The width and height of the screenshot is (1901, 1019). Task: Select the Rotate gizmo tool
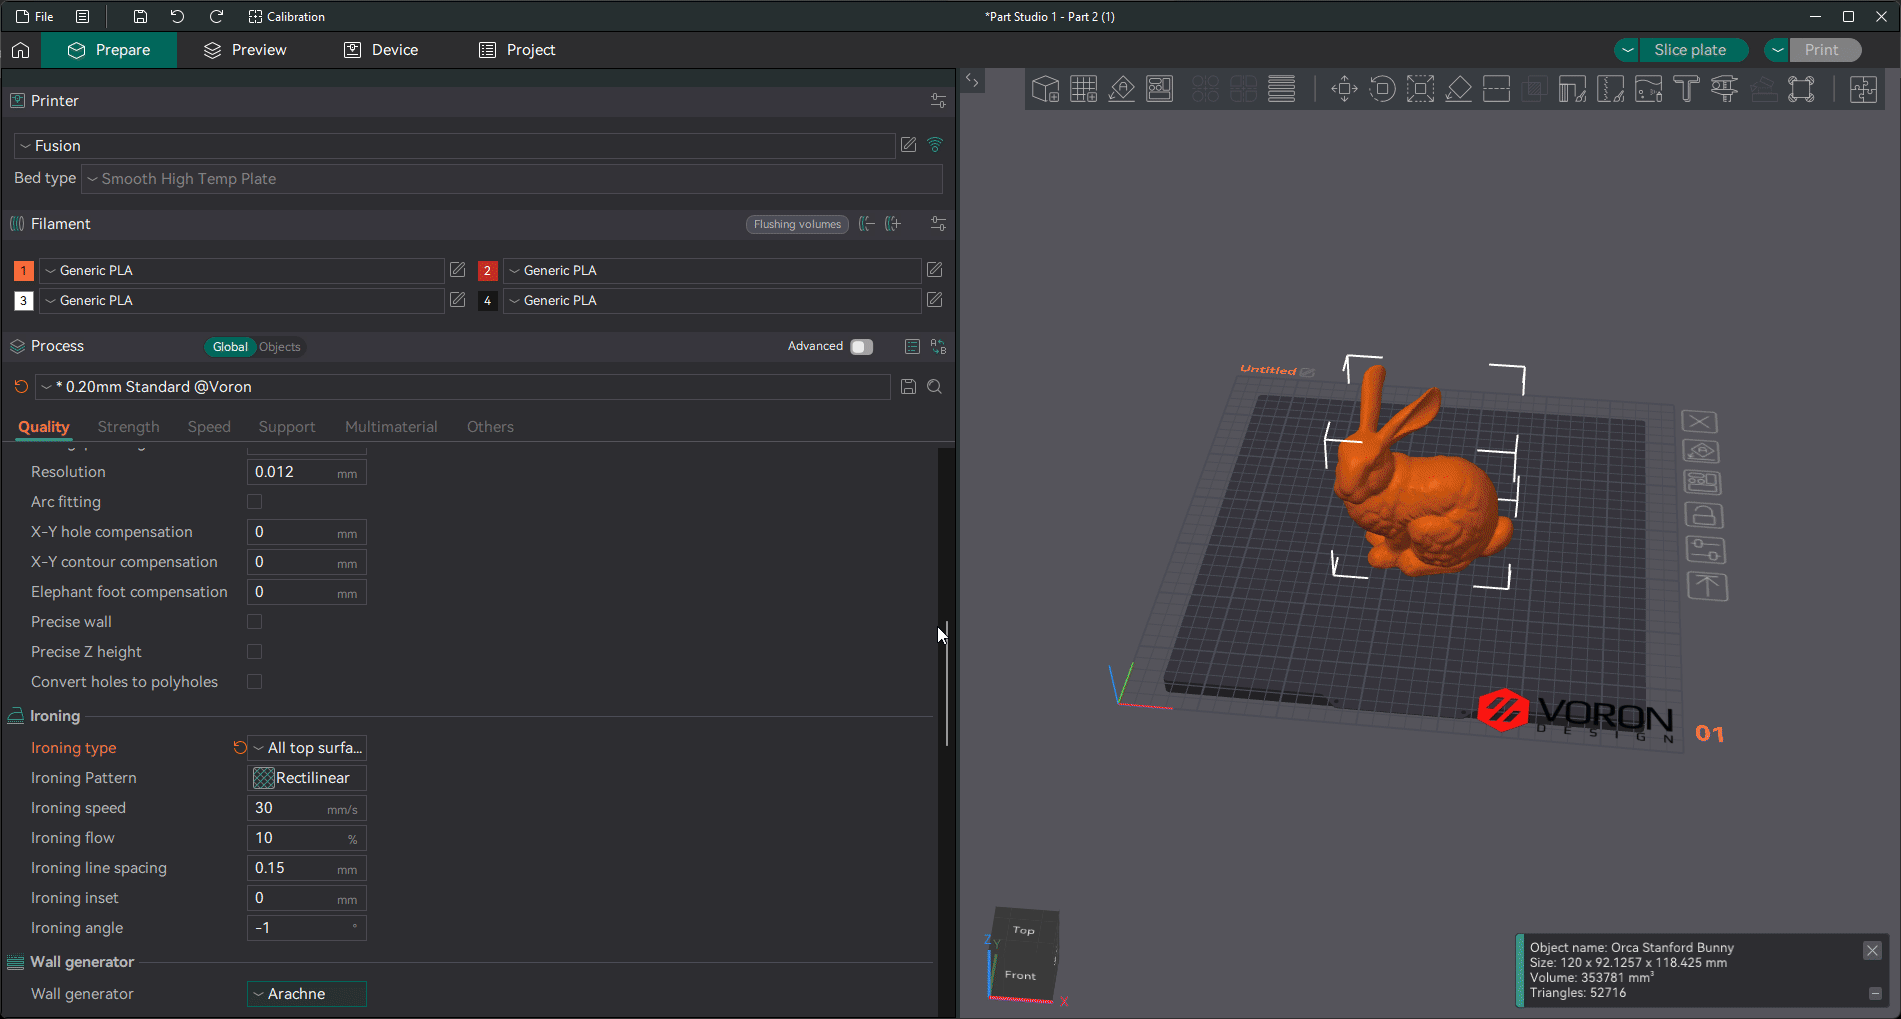click(x=1382, y=89)
